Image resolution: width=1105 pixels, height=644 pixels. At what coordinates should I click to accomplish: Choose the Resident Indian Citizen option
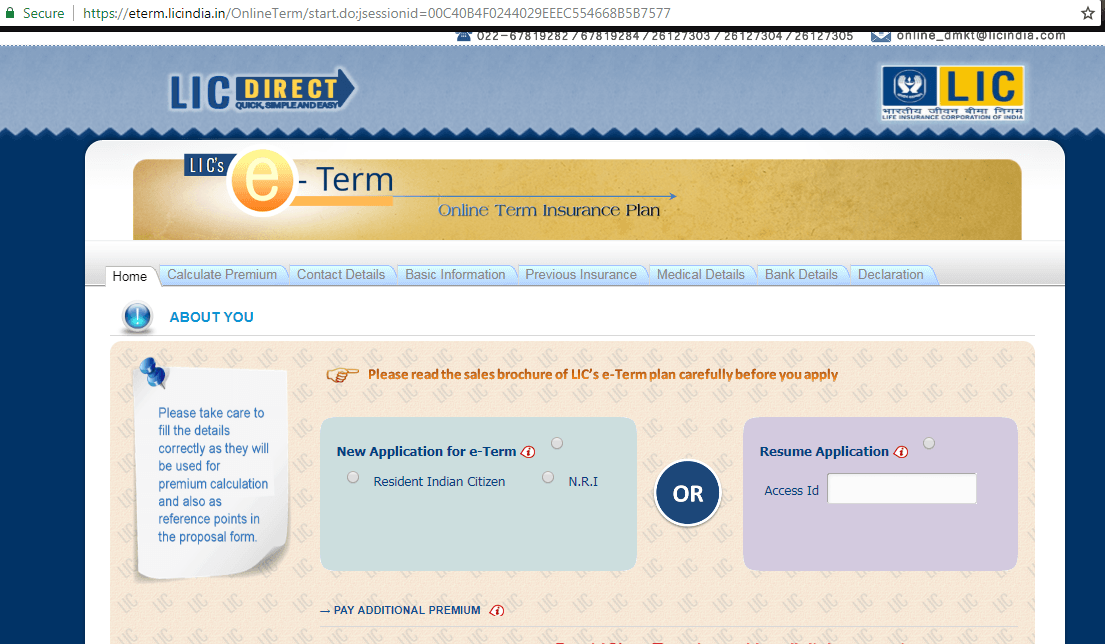point(353,478)
